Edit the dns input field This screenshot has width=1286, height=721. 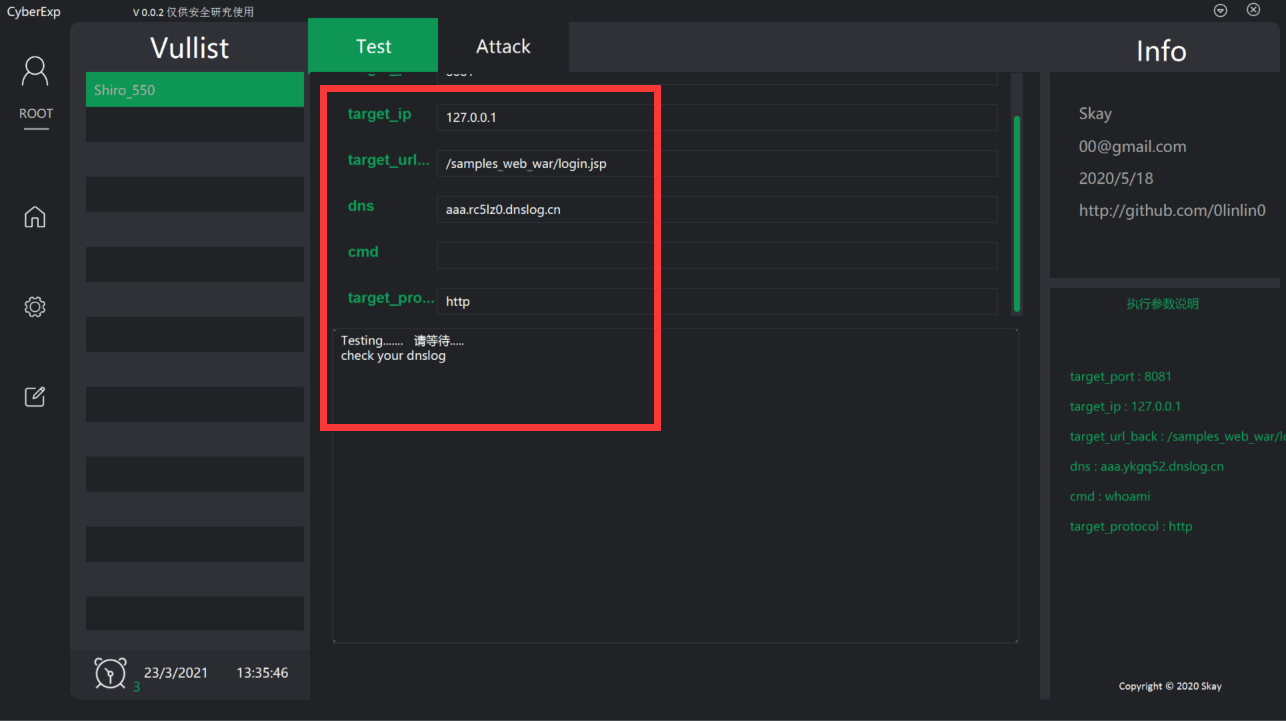pyautogui.click(x=717, y=209)
